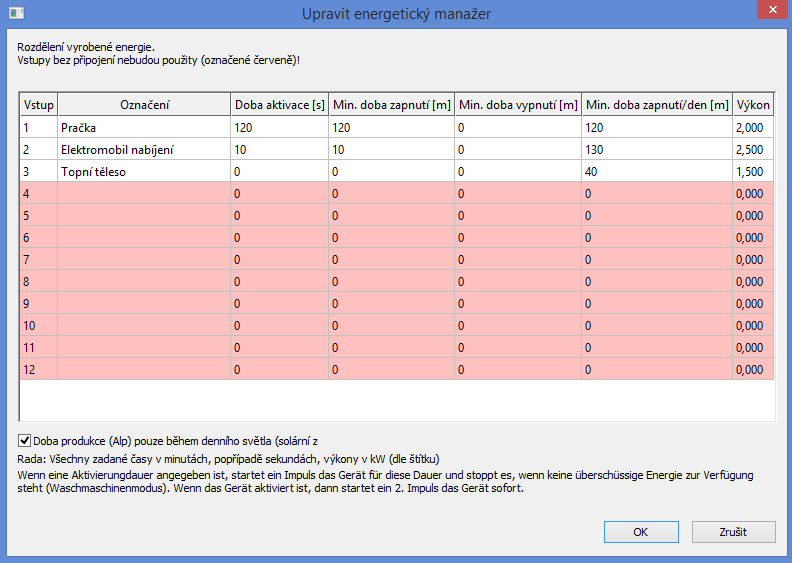Image resolution: width=792 pixels, height=563 pixels.
Task: Edit activation time of Elektromobil nabíjení
Action: coord(279,150)
